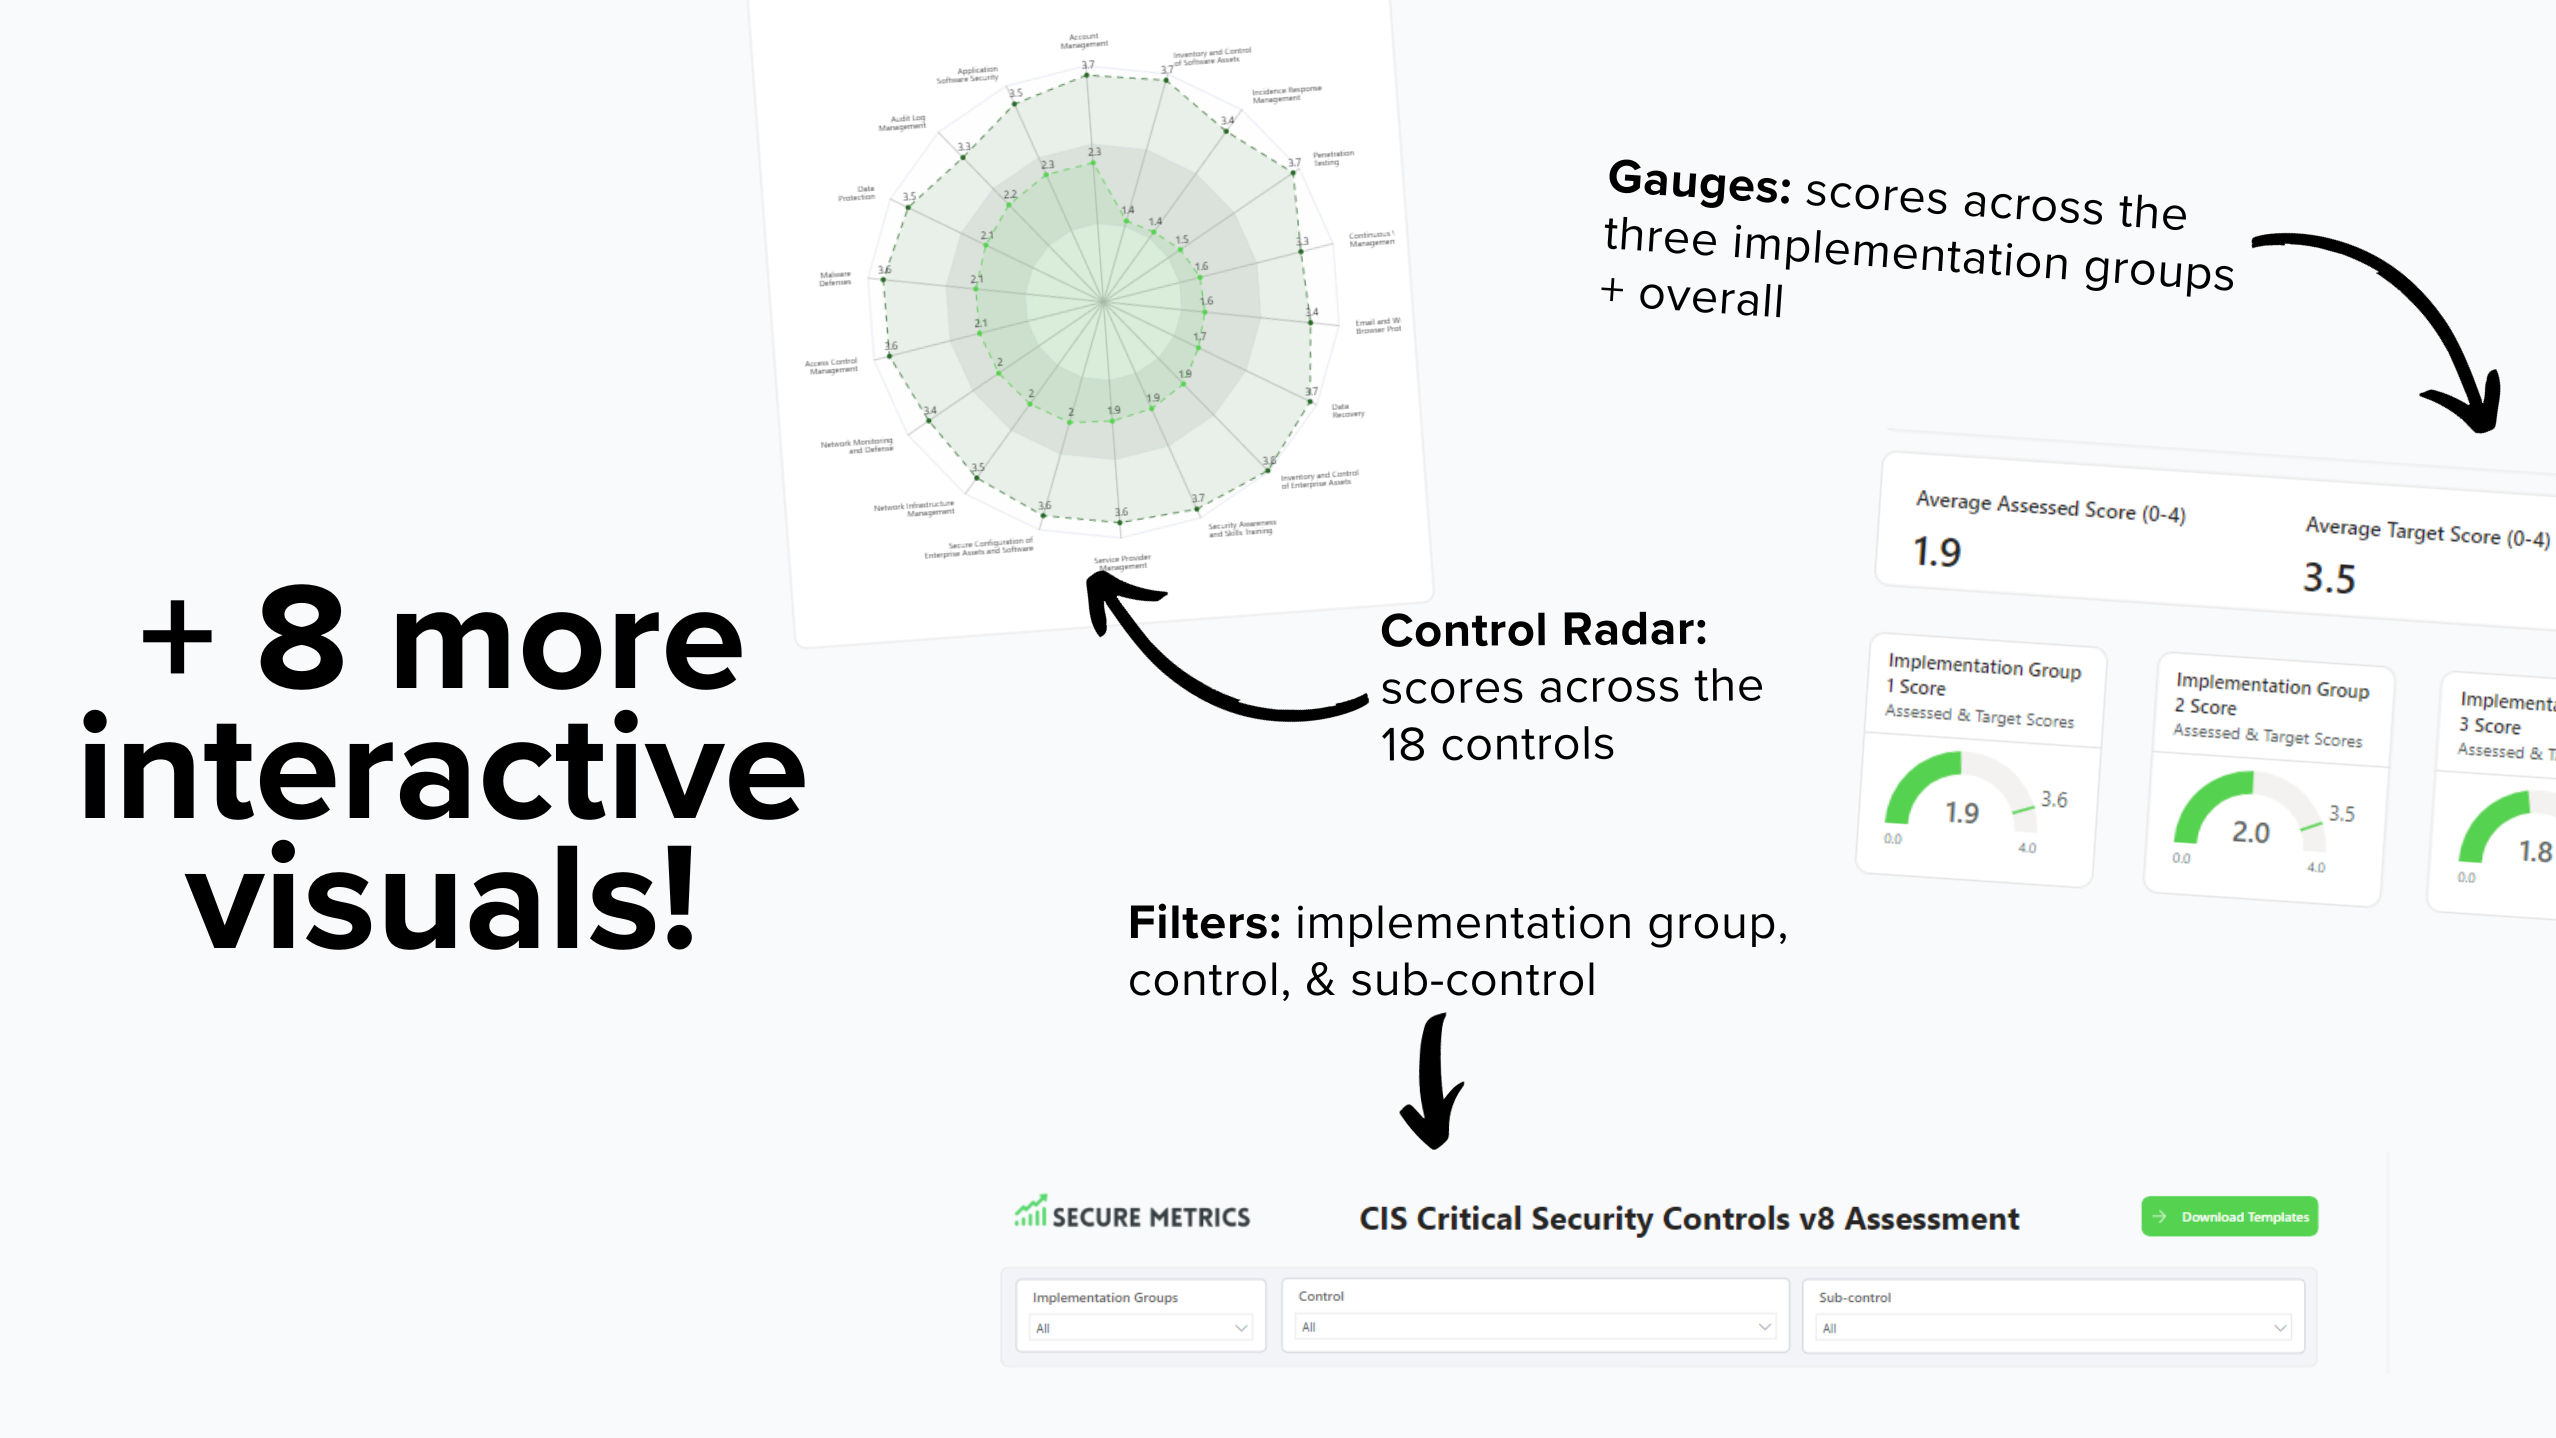Click the Account Management label on radar
Viewport: 2556px width, 1438px height.
(x=1084, y=41)
